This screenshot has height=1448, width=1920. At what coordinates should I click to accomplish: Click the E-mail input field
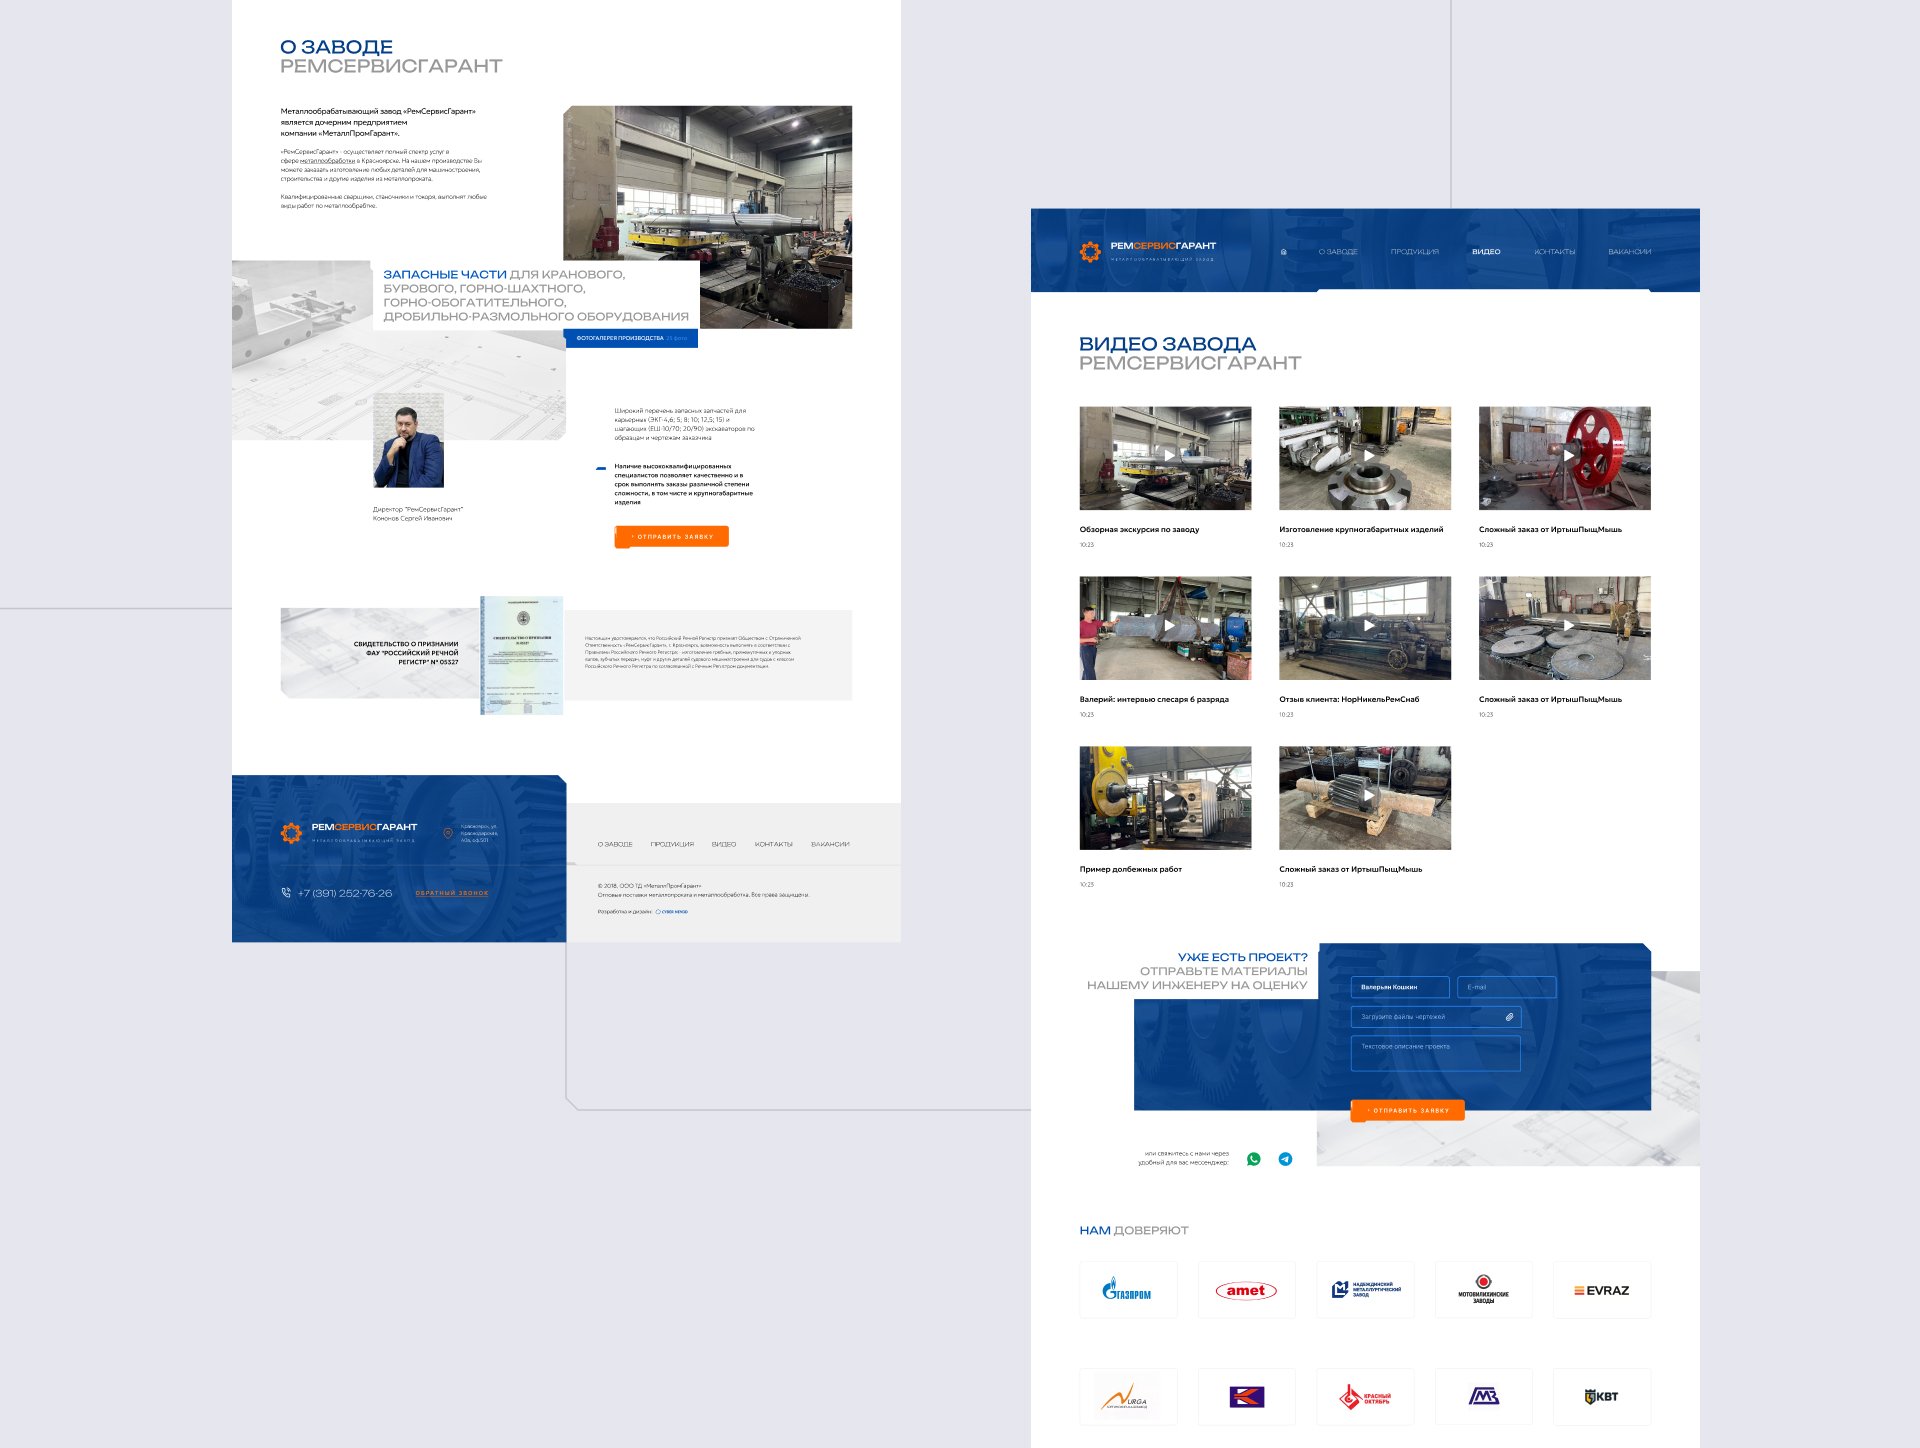(x=1506, y=987)
